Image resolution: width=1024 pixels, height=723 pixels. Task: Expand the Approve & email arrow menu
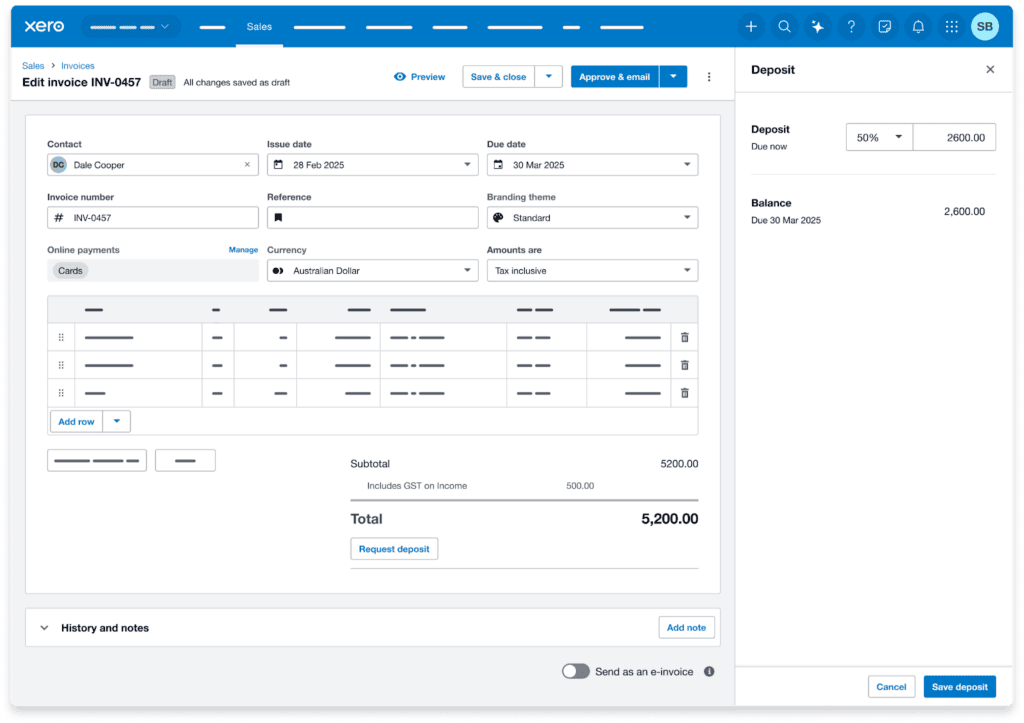[673, 77]
